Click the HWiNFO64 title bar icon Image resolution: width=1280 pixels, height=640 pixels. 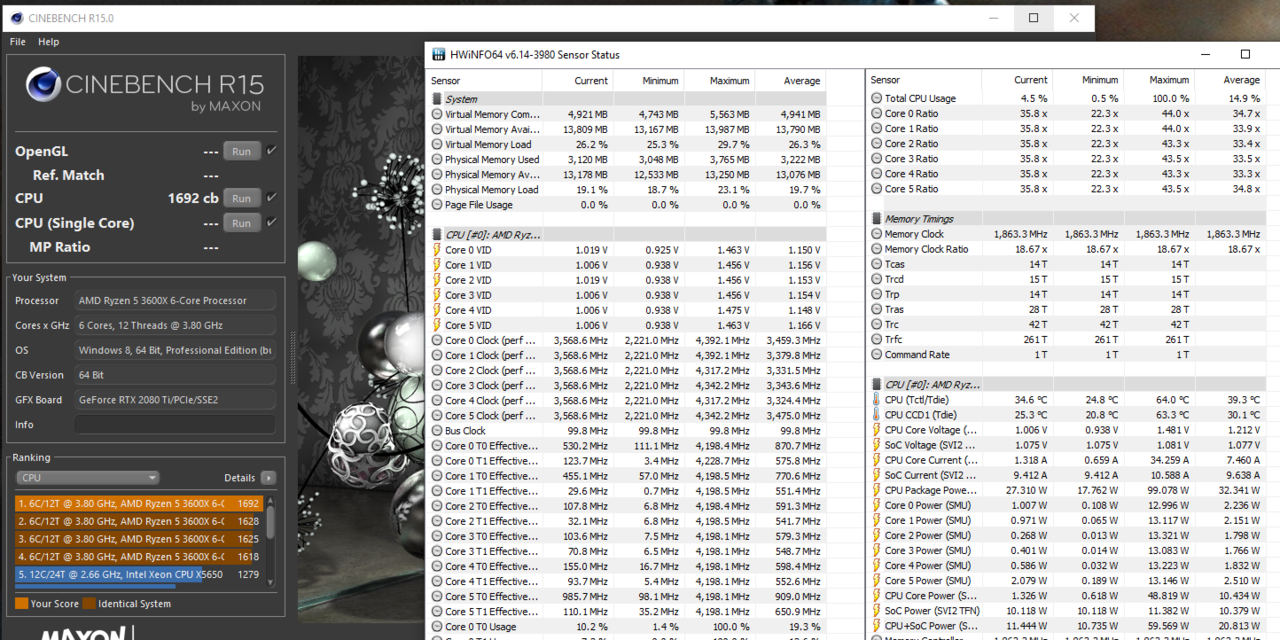pyautogui.click(x=439, y=55)
